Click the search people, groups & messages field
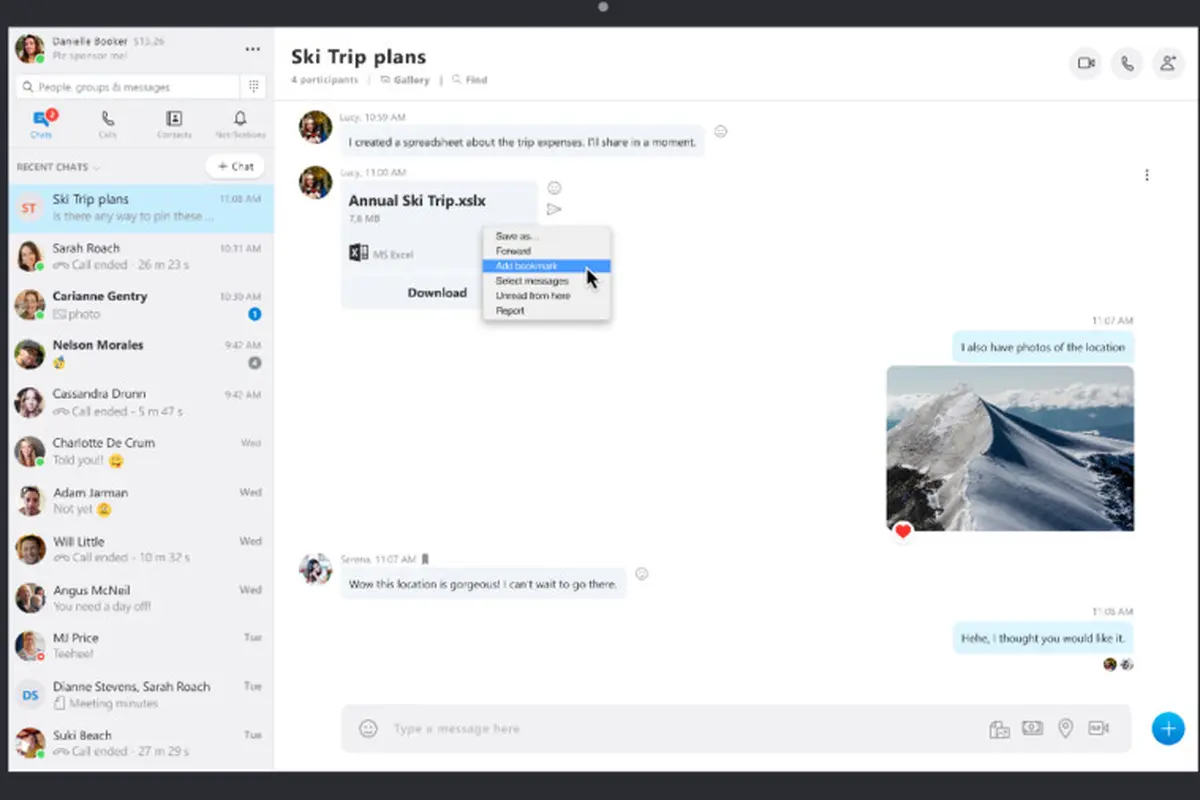This screenshot has width=1200, height=800. [x=127, y=87]
